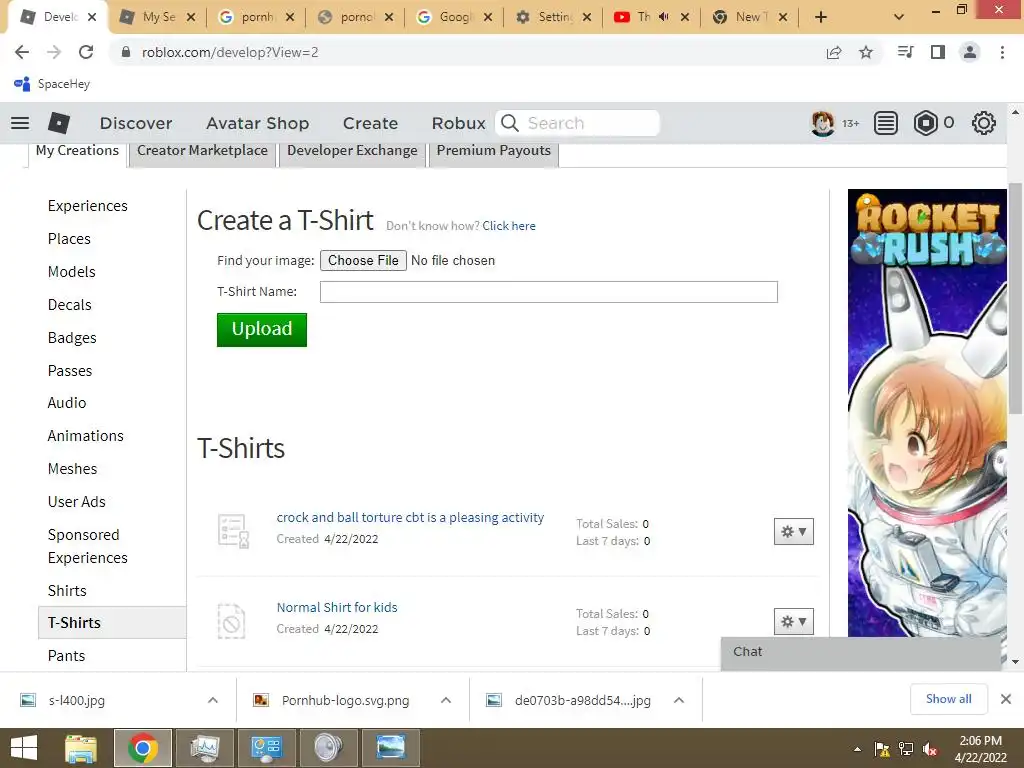Image resolution: width=1024 pixels, height=768 pixels.
Task: Open the notifications feed icon
Action: pos(886,123)
